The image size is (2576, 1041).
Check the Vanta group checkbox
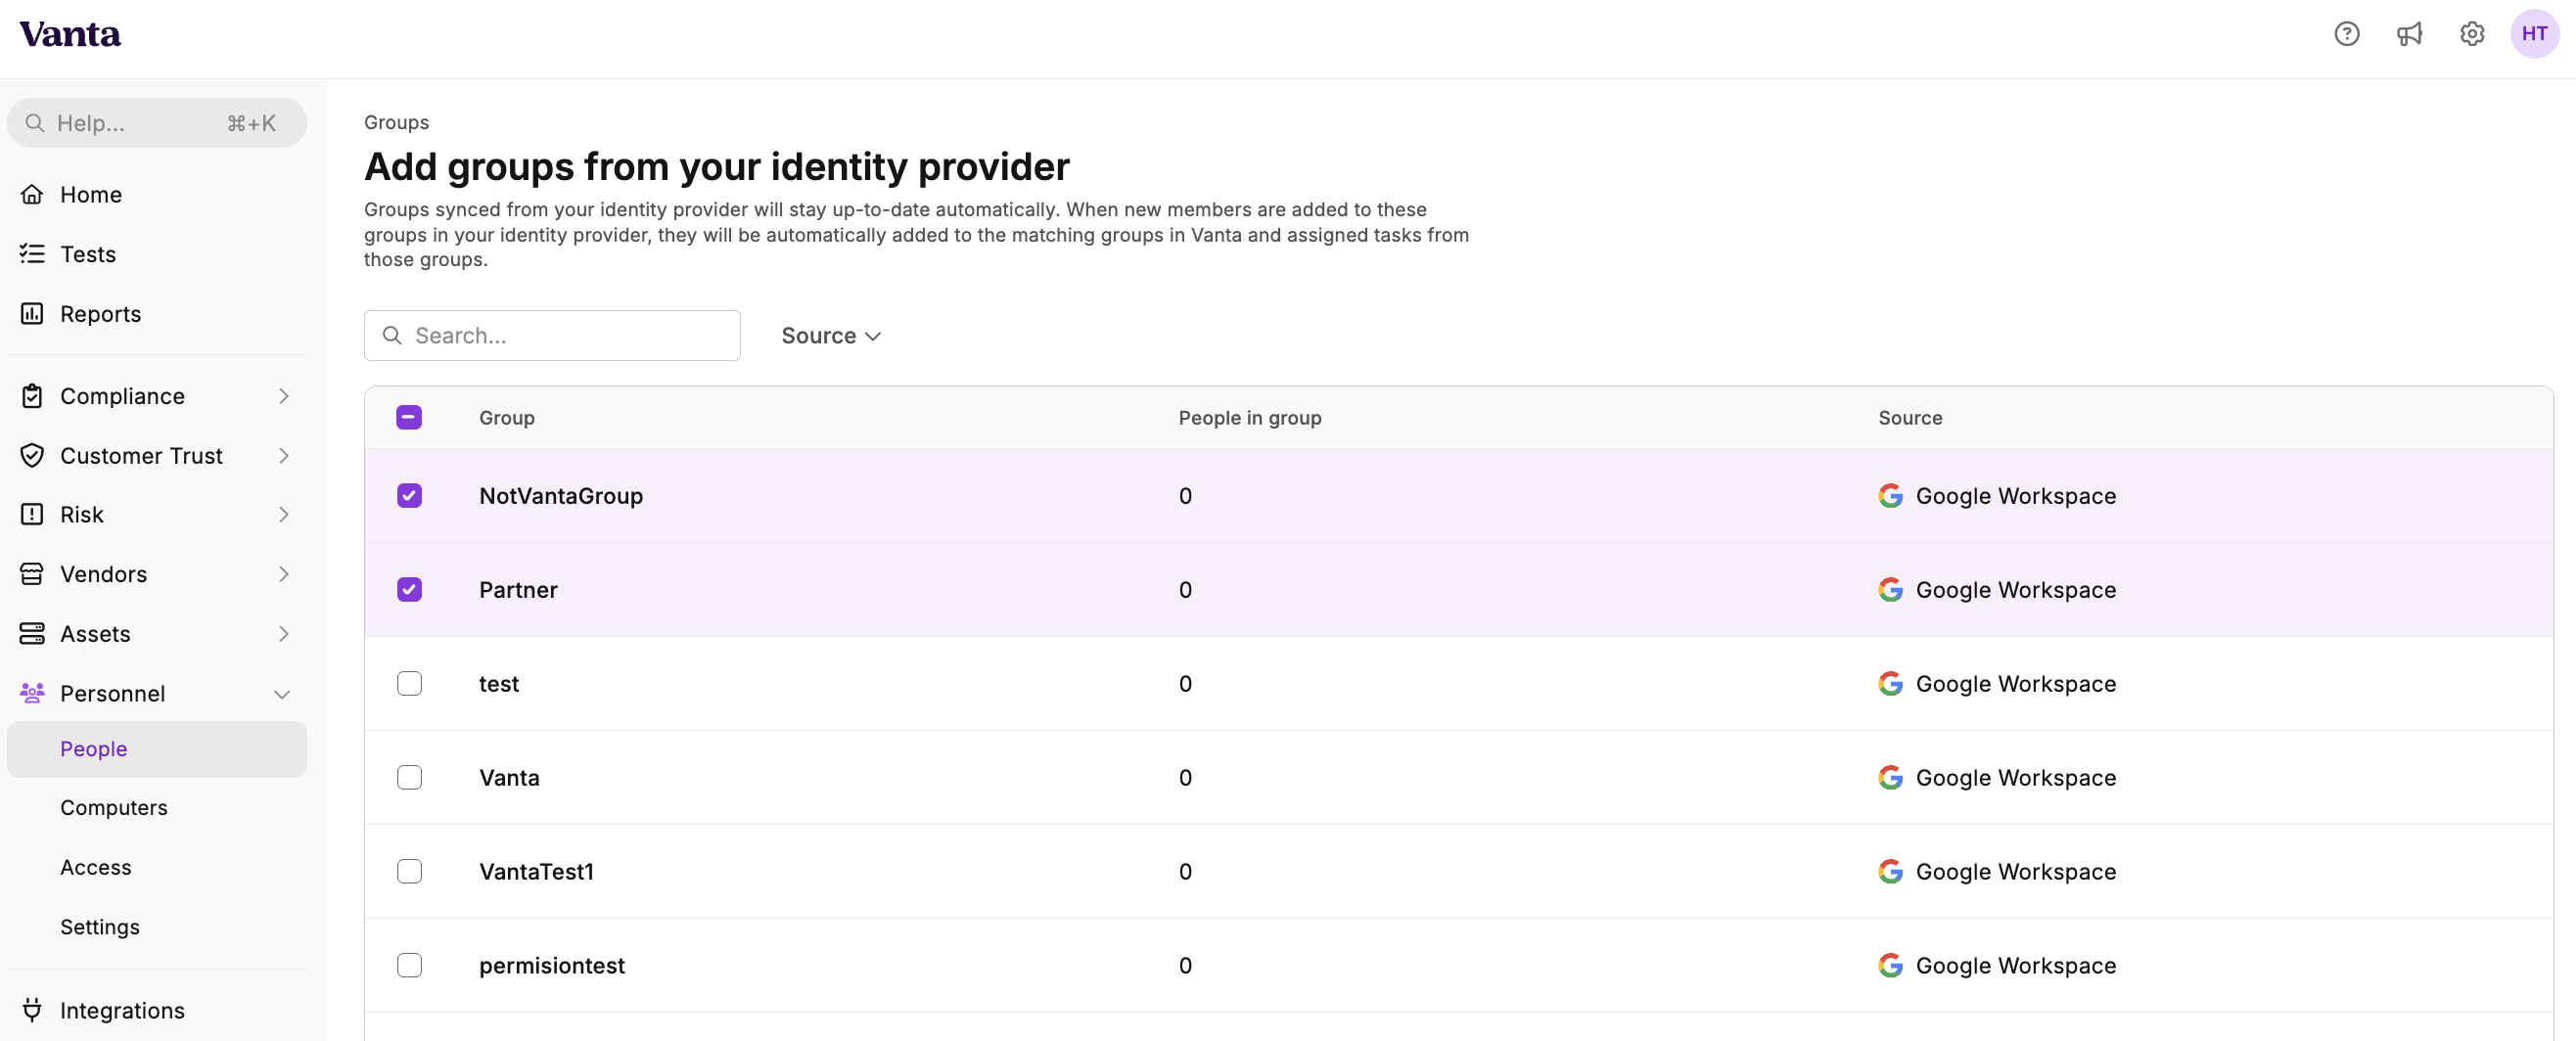409,778
